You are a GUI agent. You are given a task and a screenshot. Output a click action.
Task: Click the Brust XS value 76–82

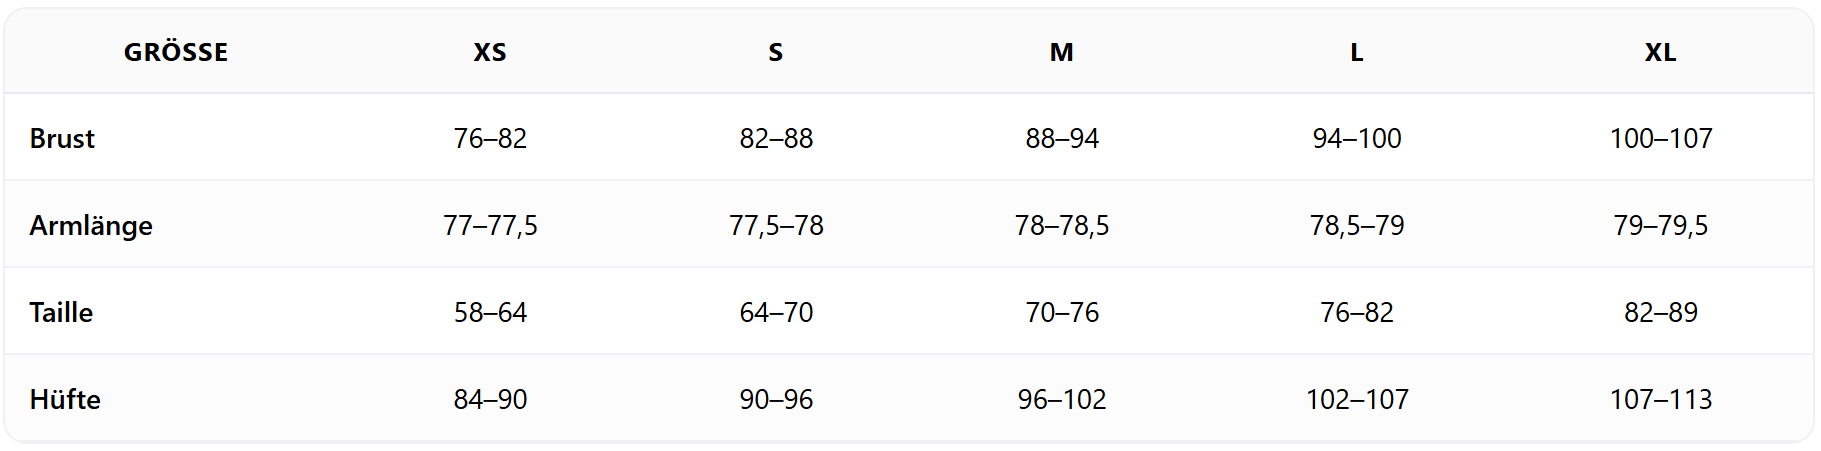coord(490,138)
